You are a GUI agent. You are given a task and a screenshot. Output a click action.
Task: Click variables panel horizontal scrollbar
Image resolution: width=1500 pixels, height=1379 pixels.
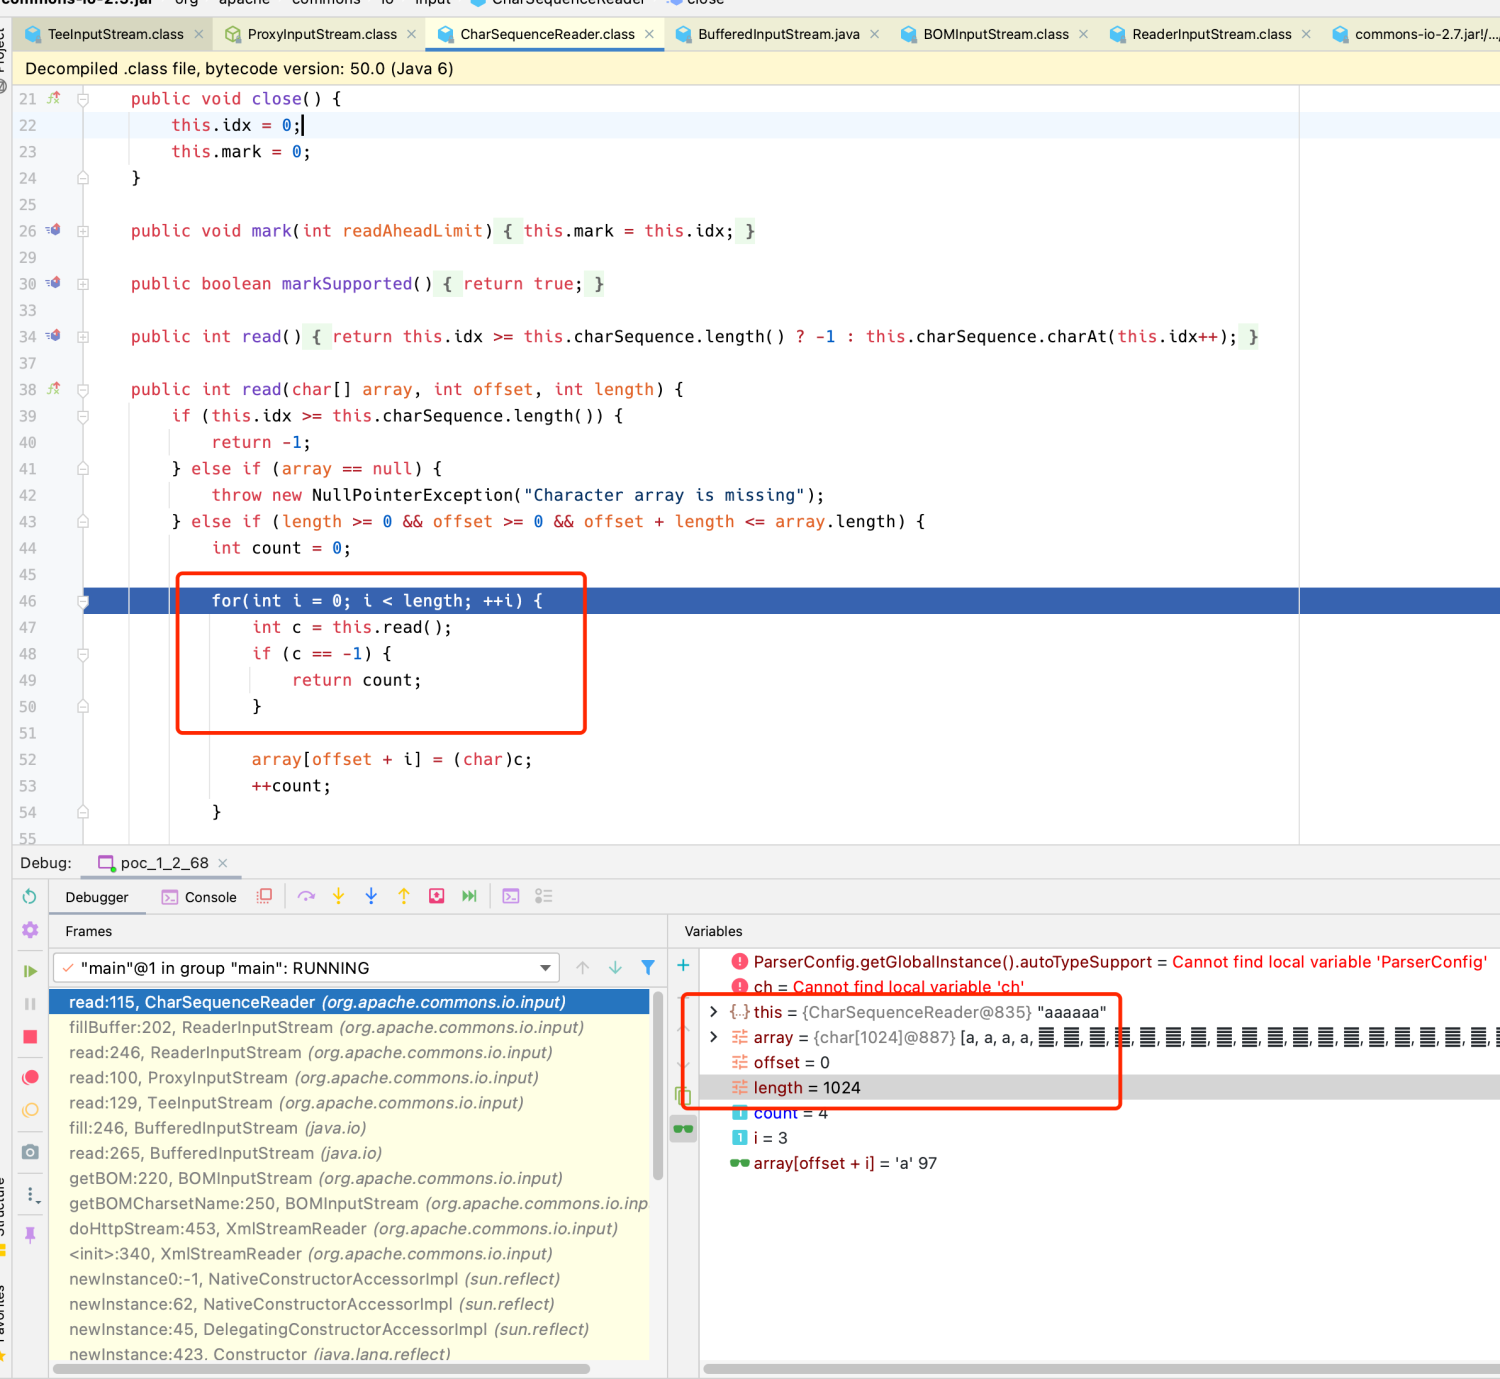point(1101,1369)
